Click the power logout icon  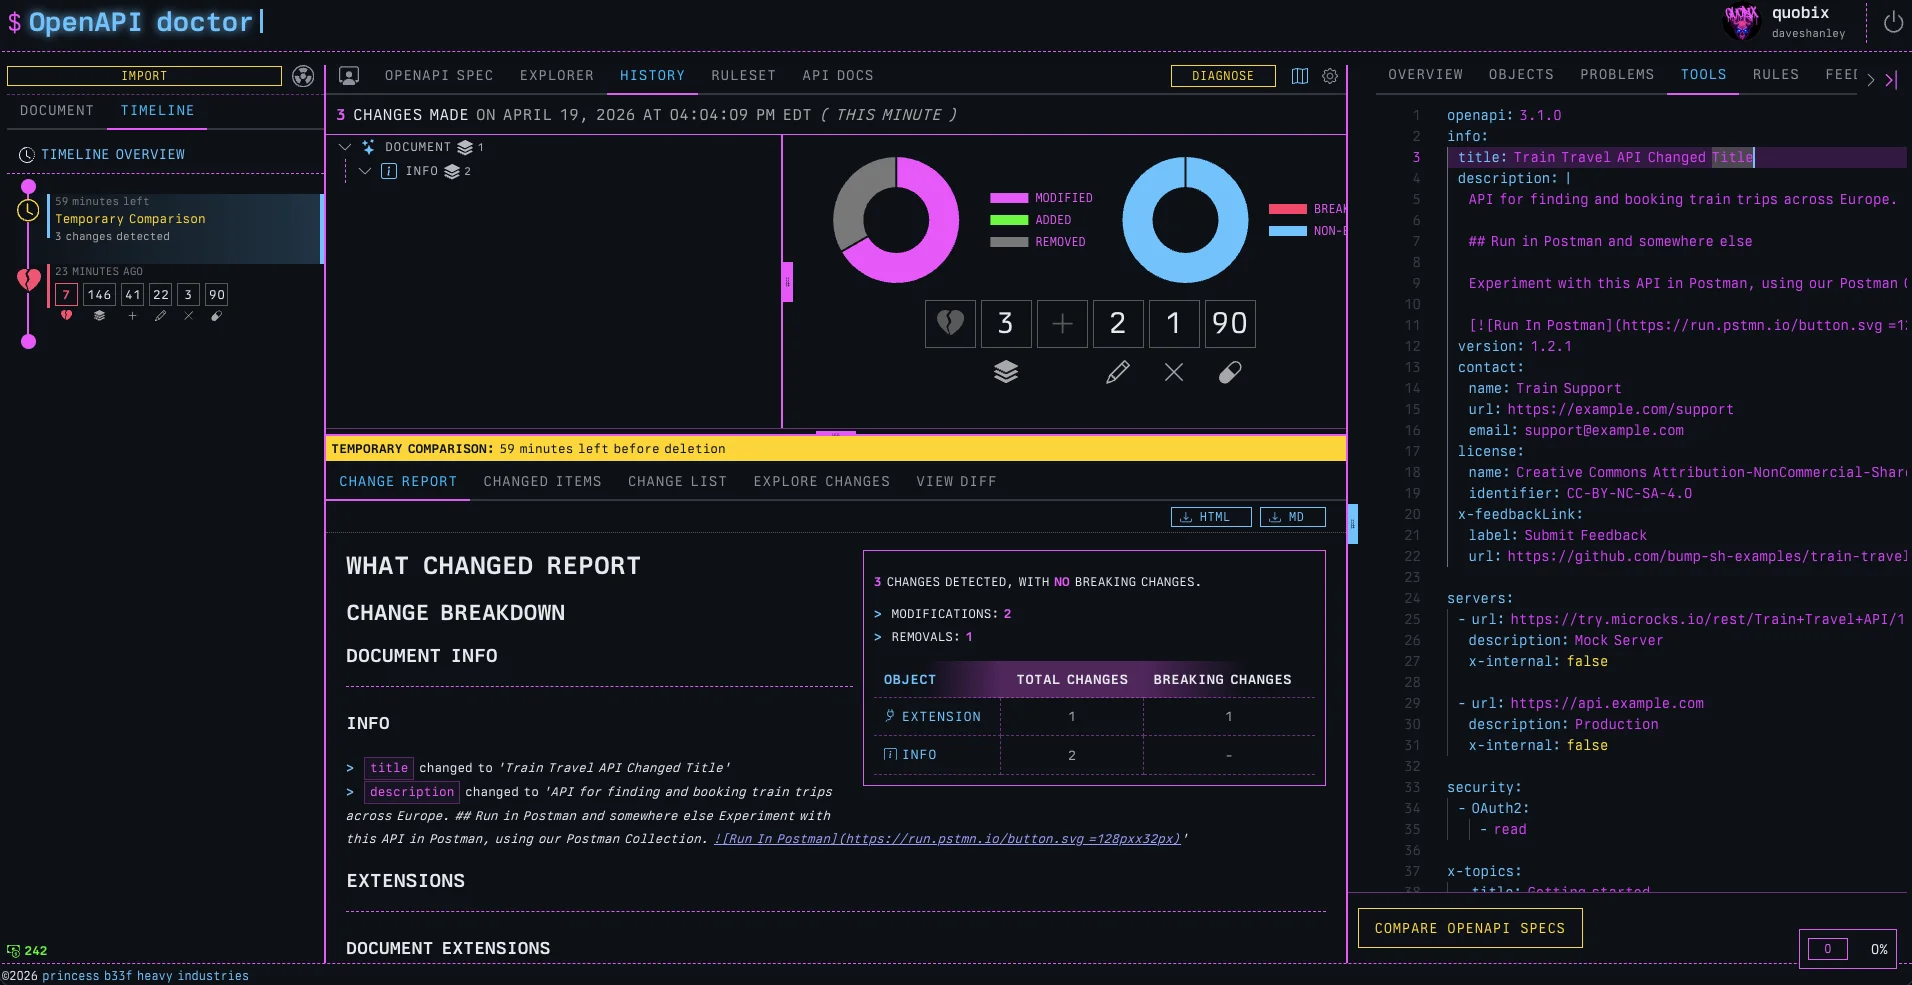pos(1893,22)
